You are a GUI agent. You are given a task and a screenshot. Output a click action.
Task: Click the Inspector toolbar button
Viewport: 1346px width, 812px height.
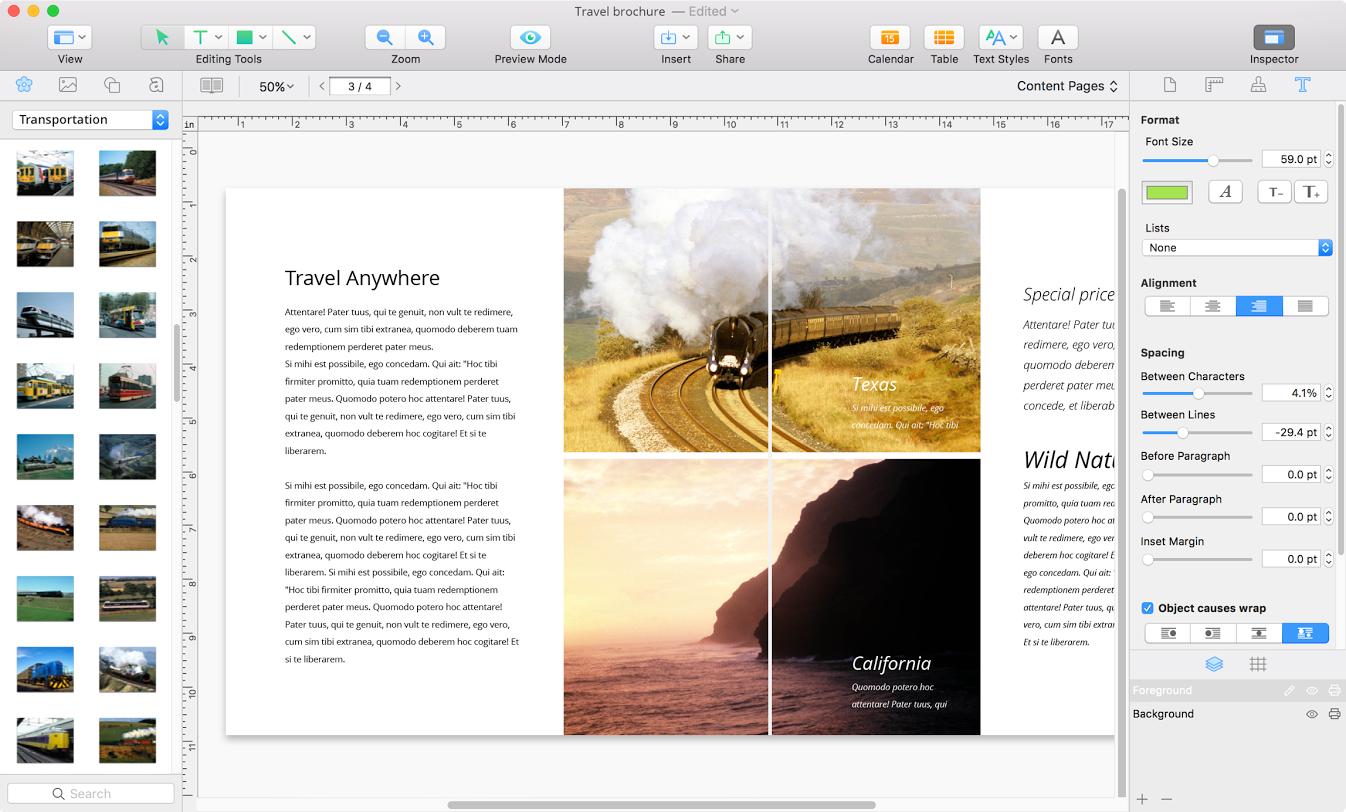1273,38
